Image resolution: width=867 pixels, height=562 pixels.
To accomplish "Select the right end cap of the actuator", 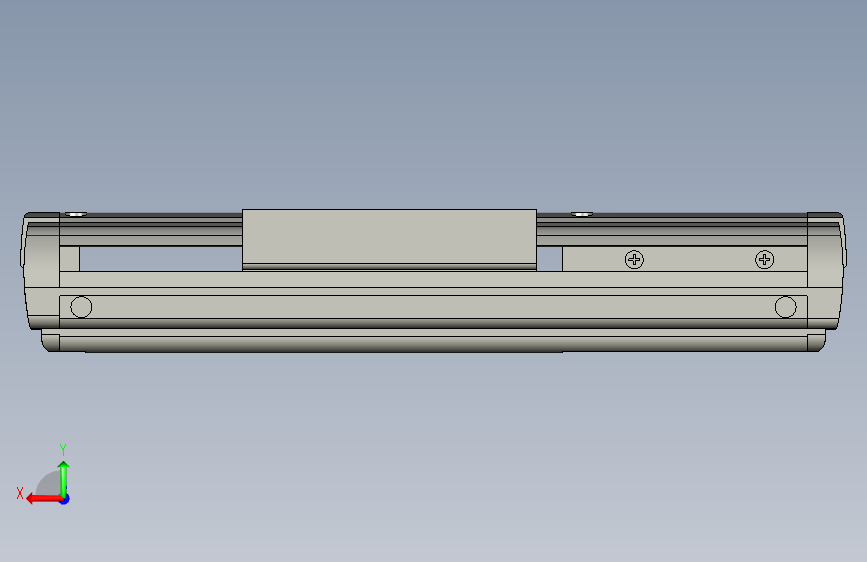I will 827,271.
